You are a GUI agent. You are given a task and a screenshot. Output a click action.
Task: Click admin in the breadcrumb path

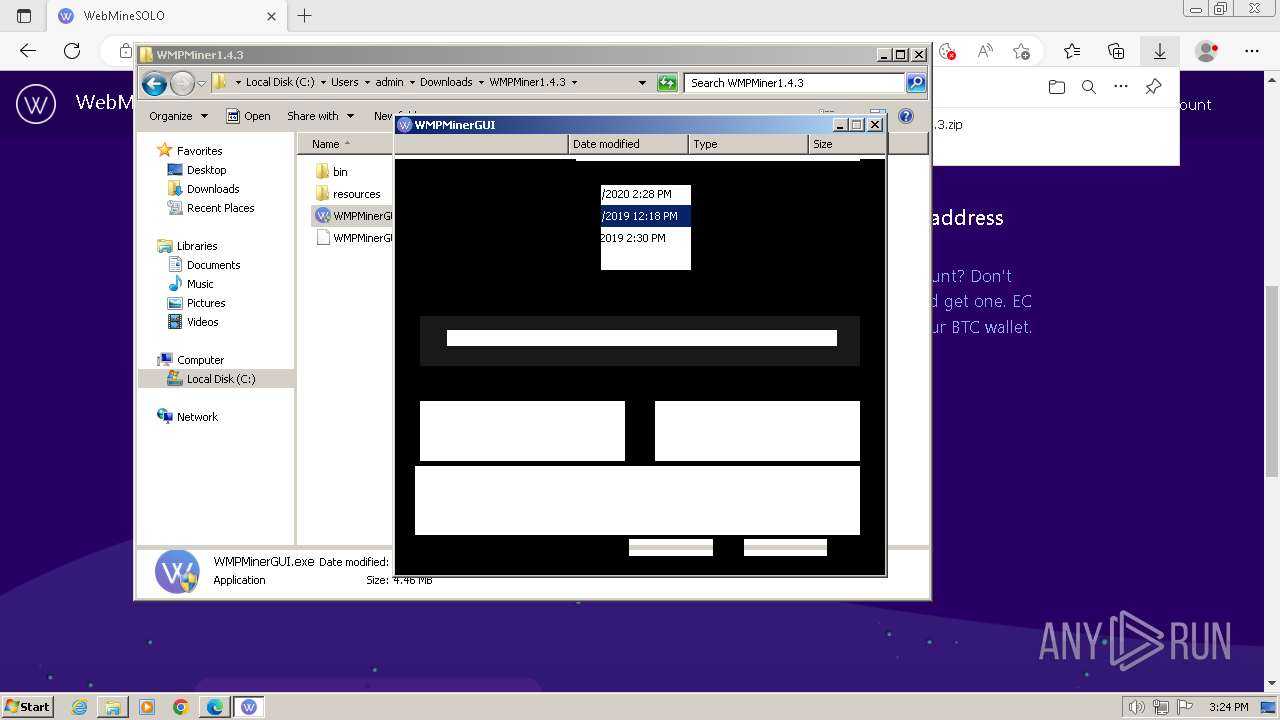coord(389,82)
